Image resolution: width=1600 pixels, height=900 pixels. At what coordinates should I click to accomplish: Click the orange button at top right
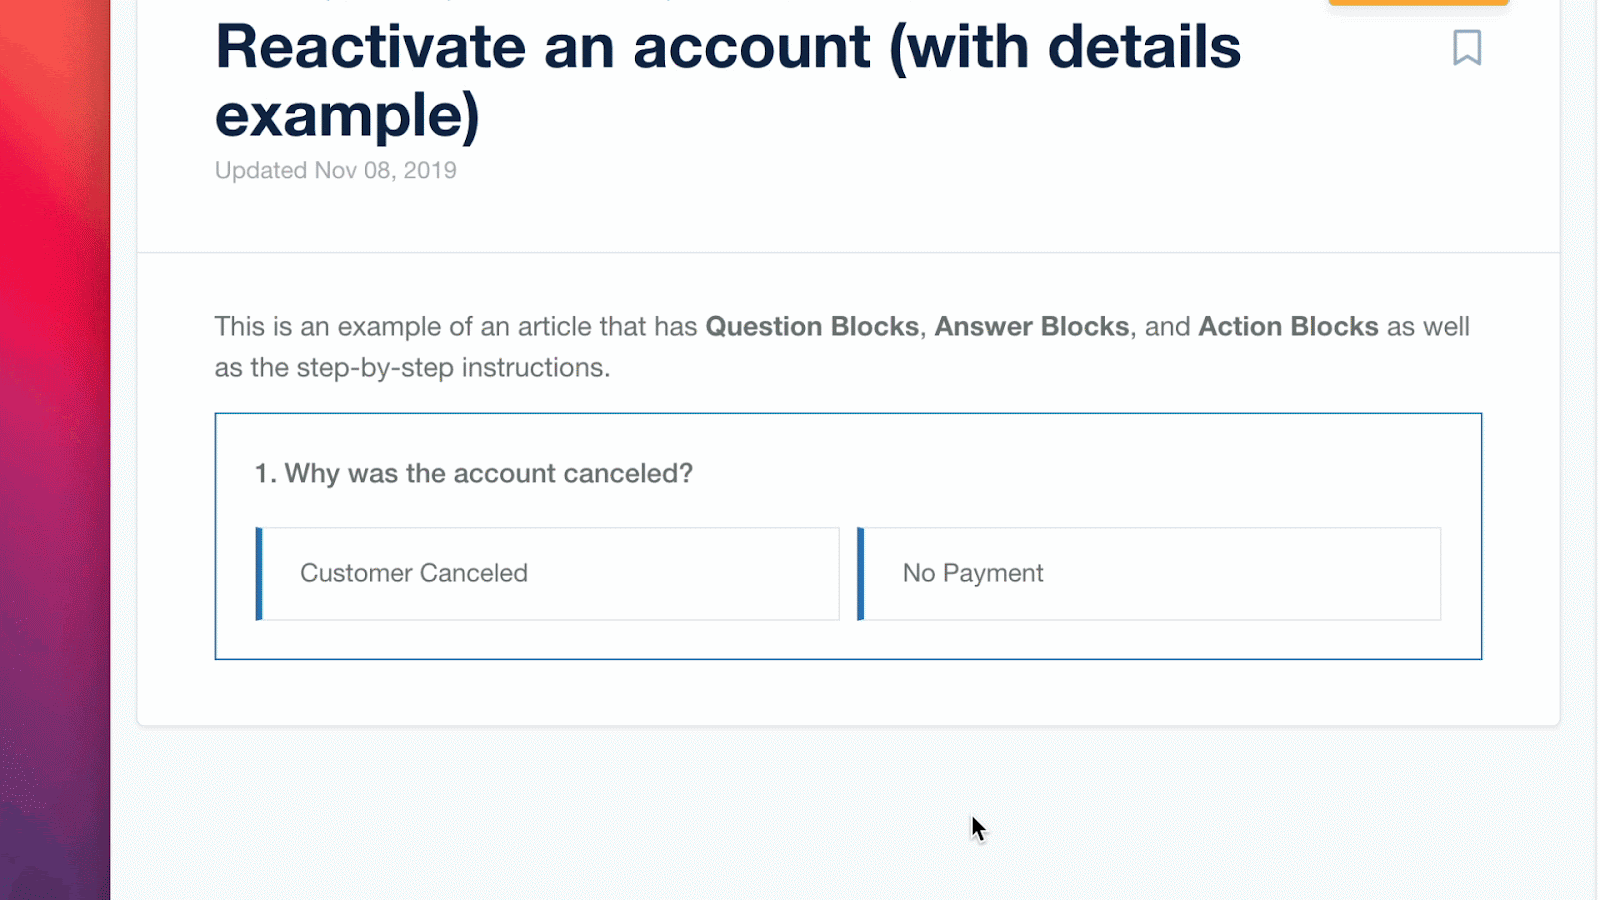(1418, 3)
